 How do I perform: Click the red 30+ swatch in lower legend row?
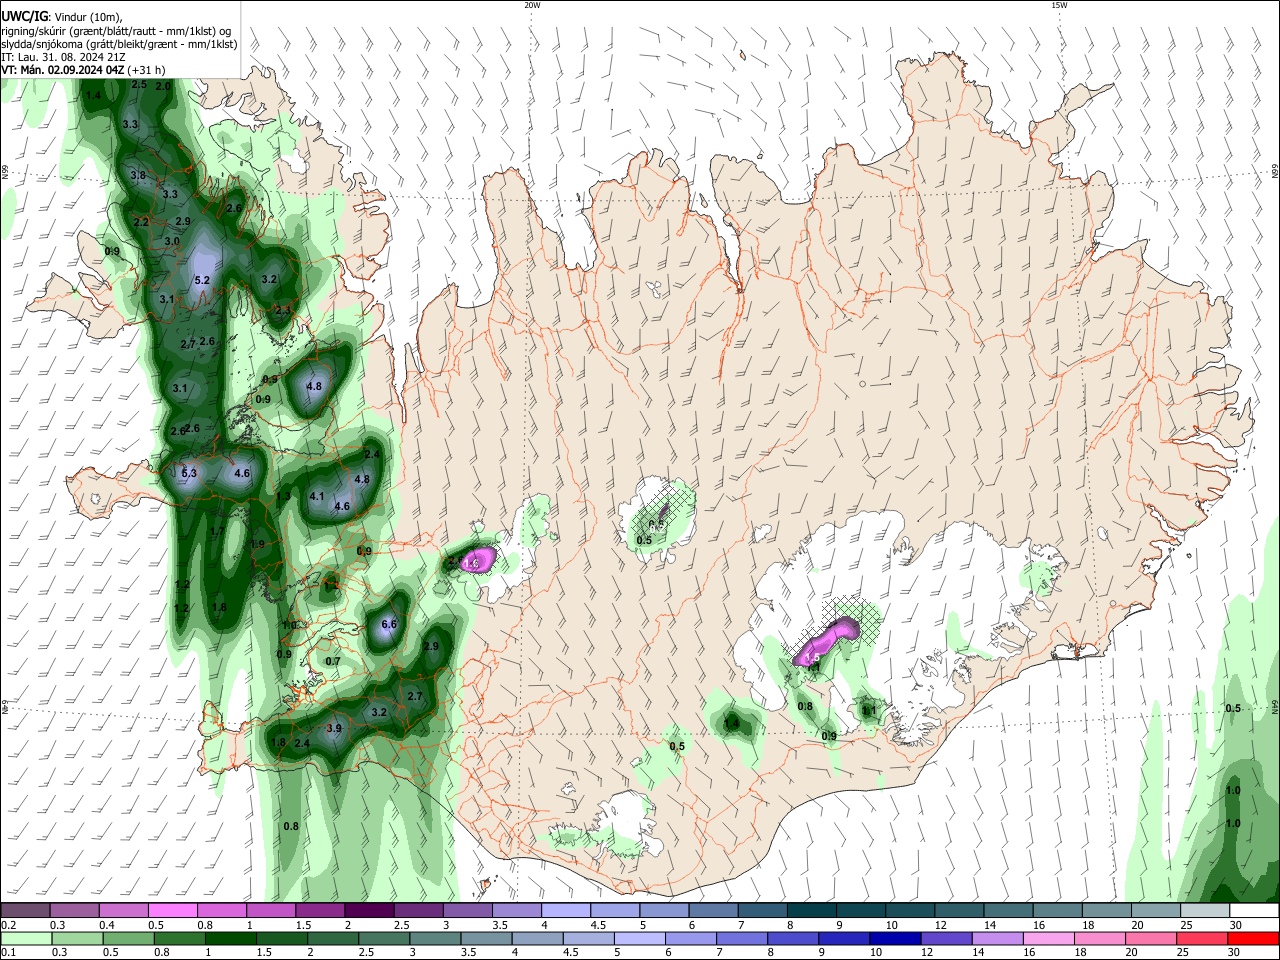[1253, 939]
